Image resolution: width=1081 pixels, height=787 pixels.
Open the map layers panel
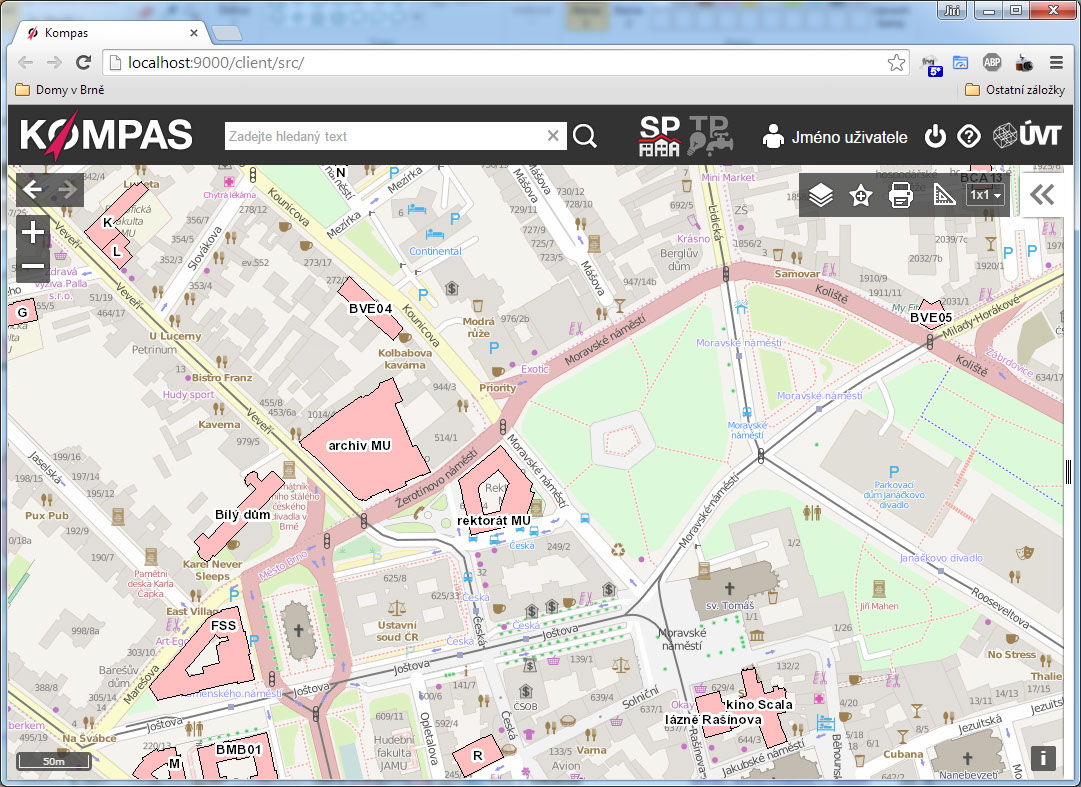tap(821, 195)
